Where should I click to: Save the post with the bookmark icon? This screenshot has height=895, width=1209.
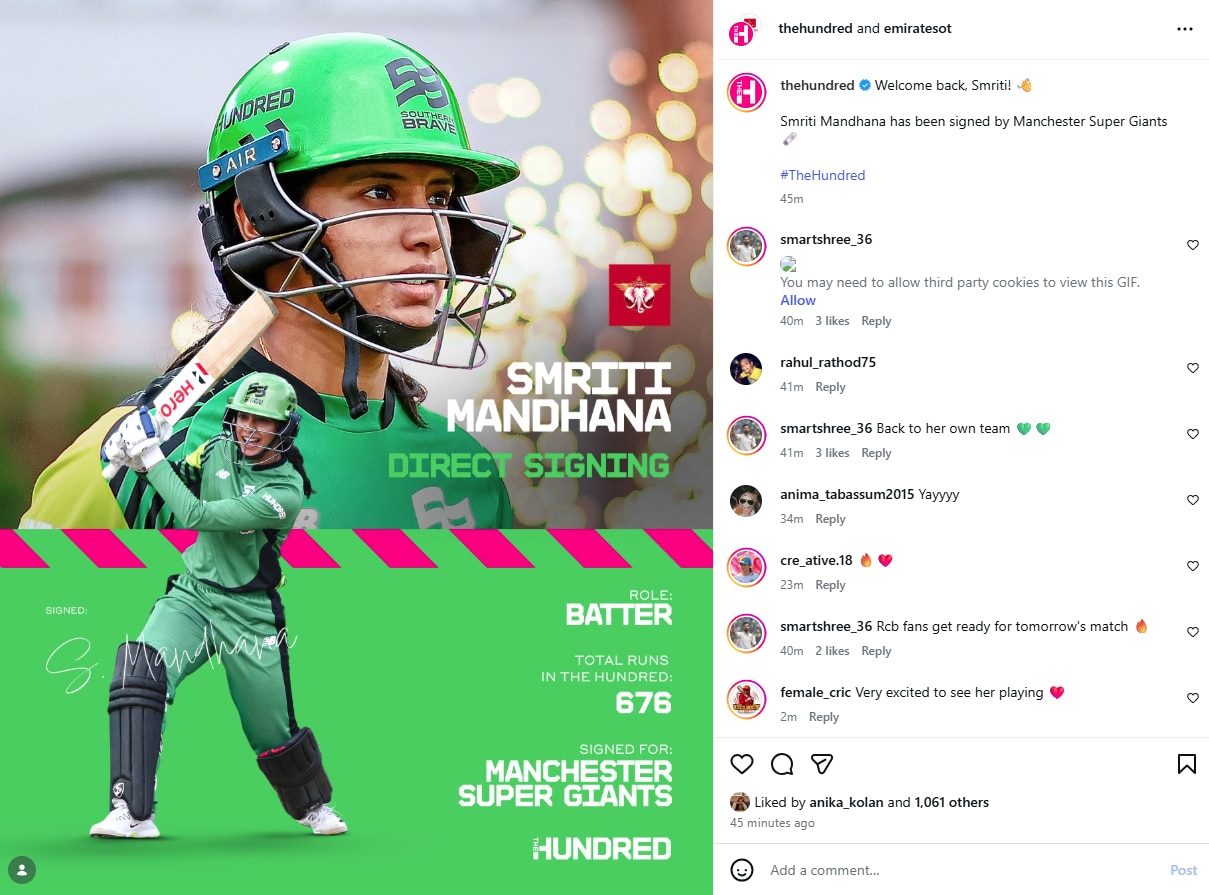(x=1186, y=764)
